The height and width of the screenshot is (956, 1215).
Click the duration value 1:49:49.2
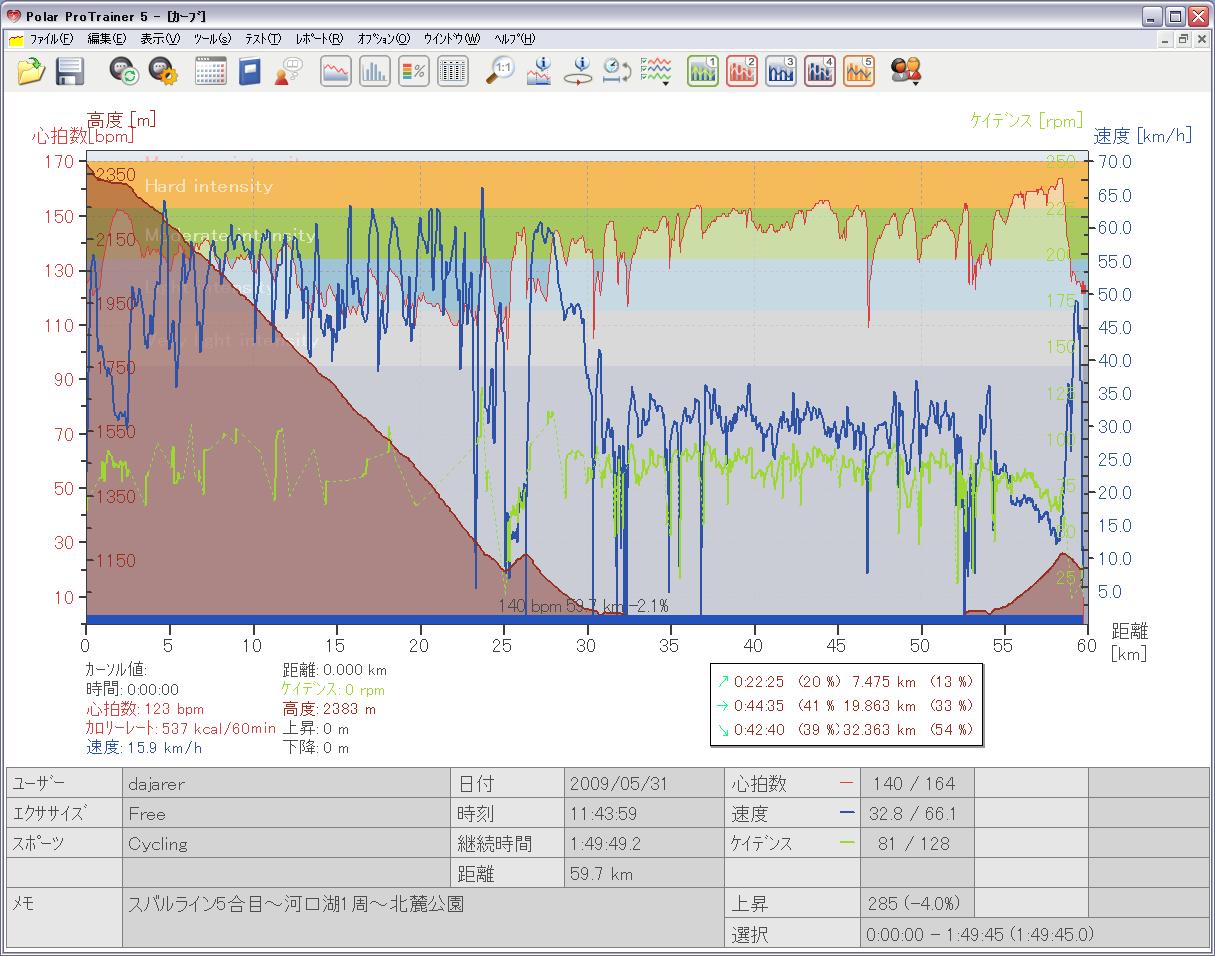[x=643, y=843]
